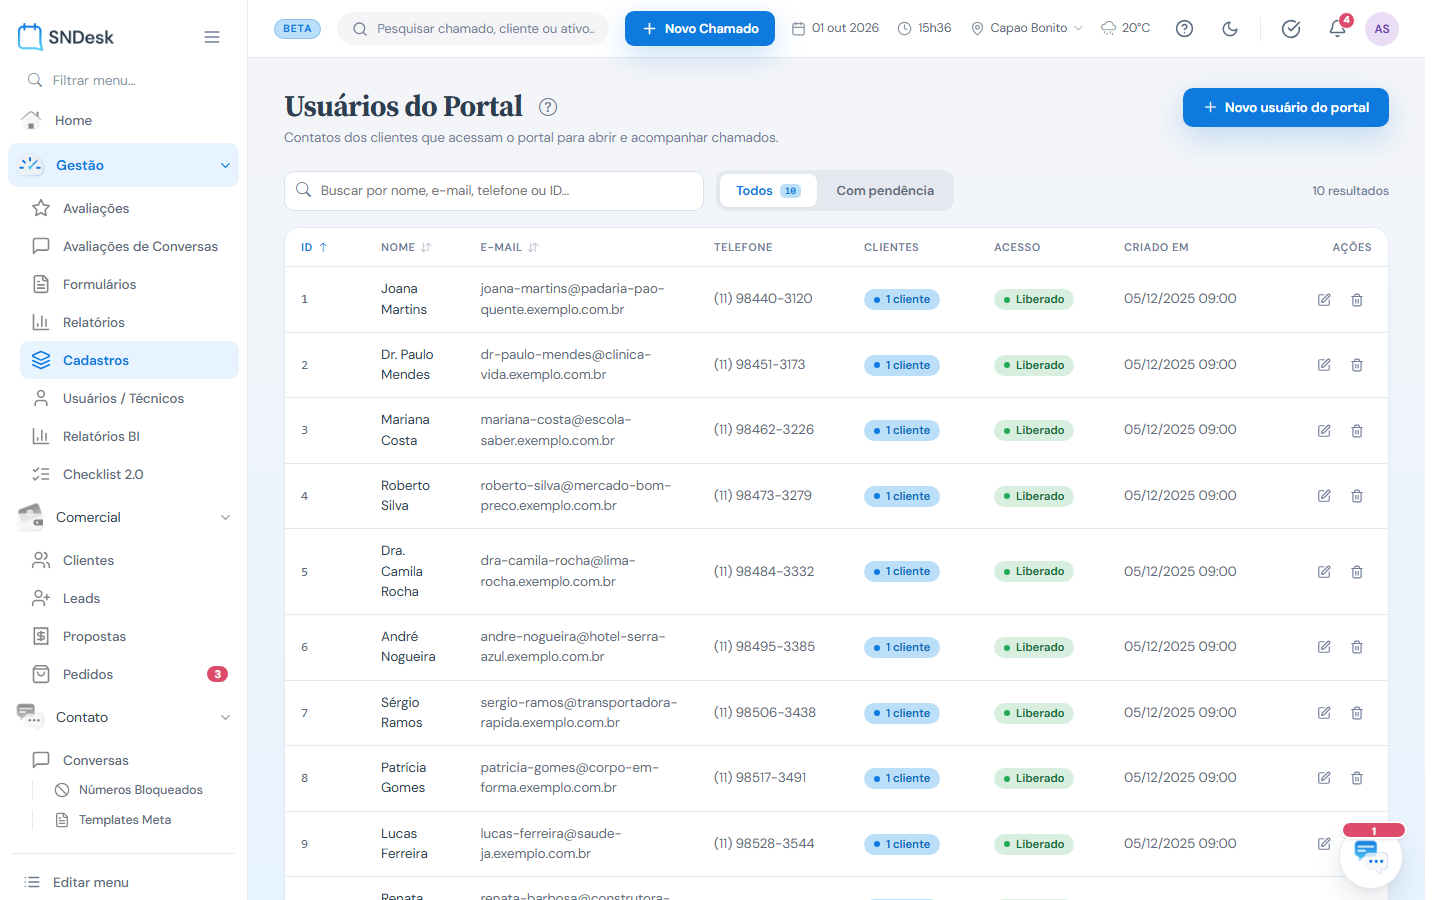The width and height of the screenshot is (1440, 900).
Task: Open Templates Meta submenu item
Action: click(x=125, y=820)
